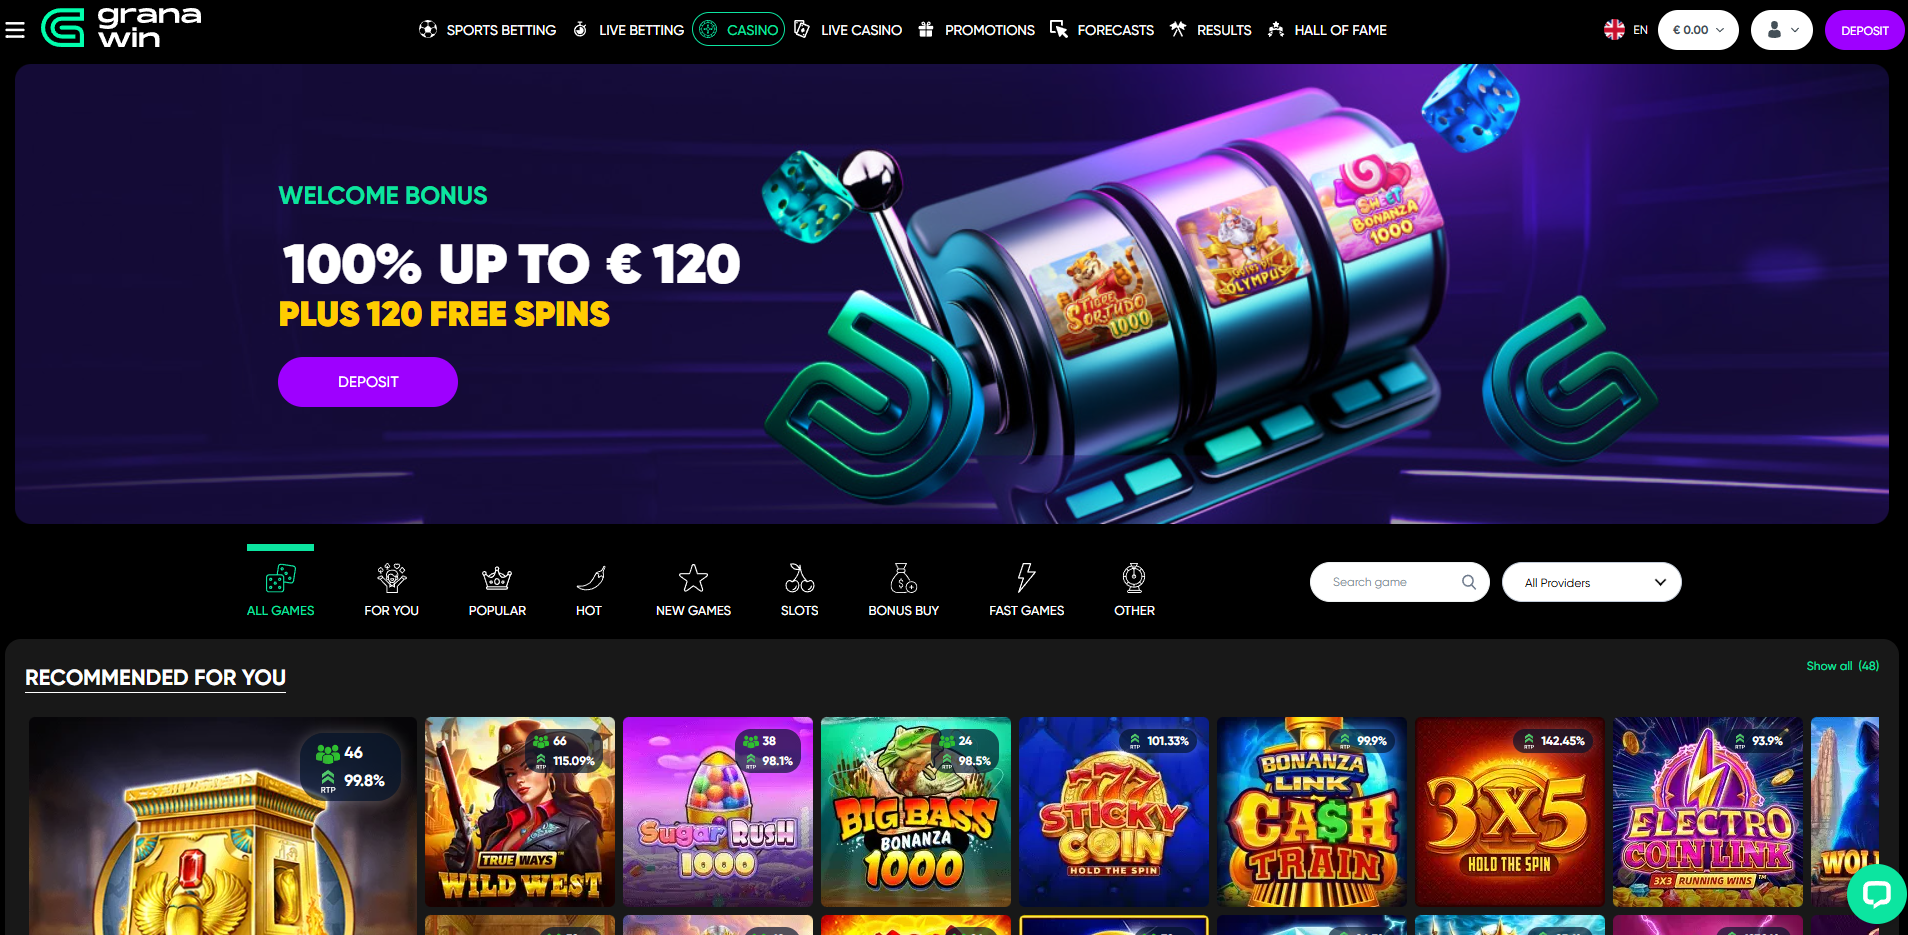Select the Hot chili pepper category
Viewport: 1908px width, 935px height.
click(x=589, y=590)
